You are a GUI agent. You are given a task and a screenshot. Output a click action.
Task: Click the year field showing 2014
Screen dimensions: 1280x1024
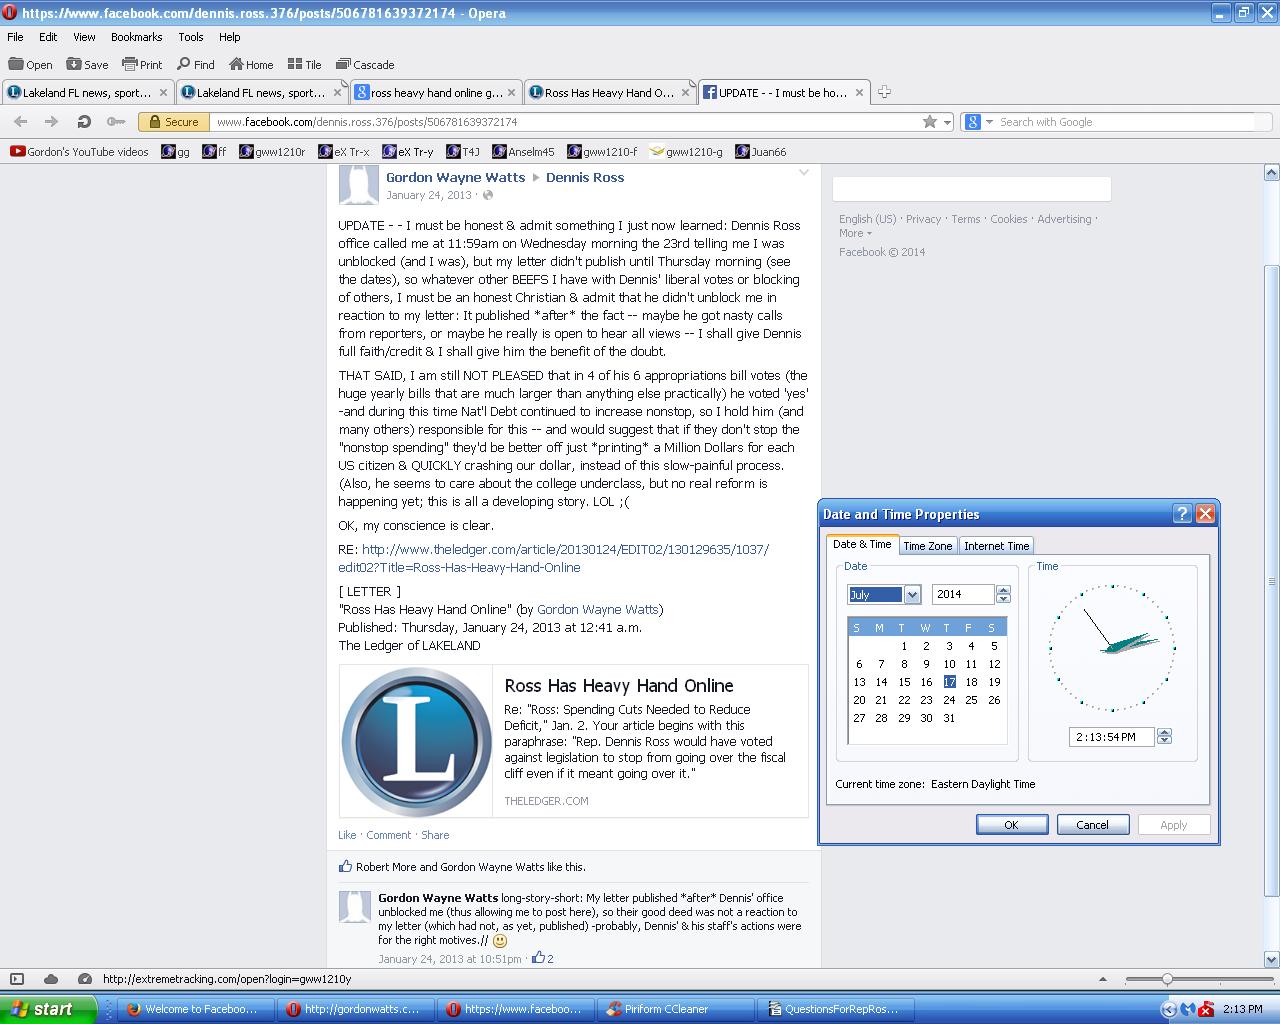click(963, 594)
